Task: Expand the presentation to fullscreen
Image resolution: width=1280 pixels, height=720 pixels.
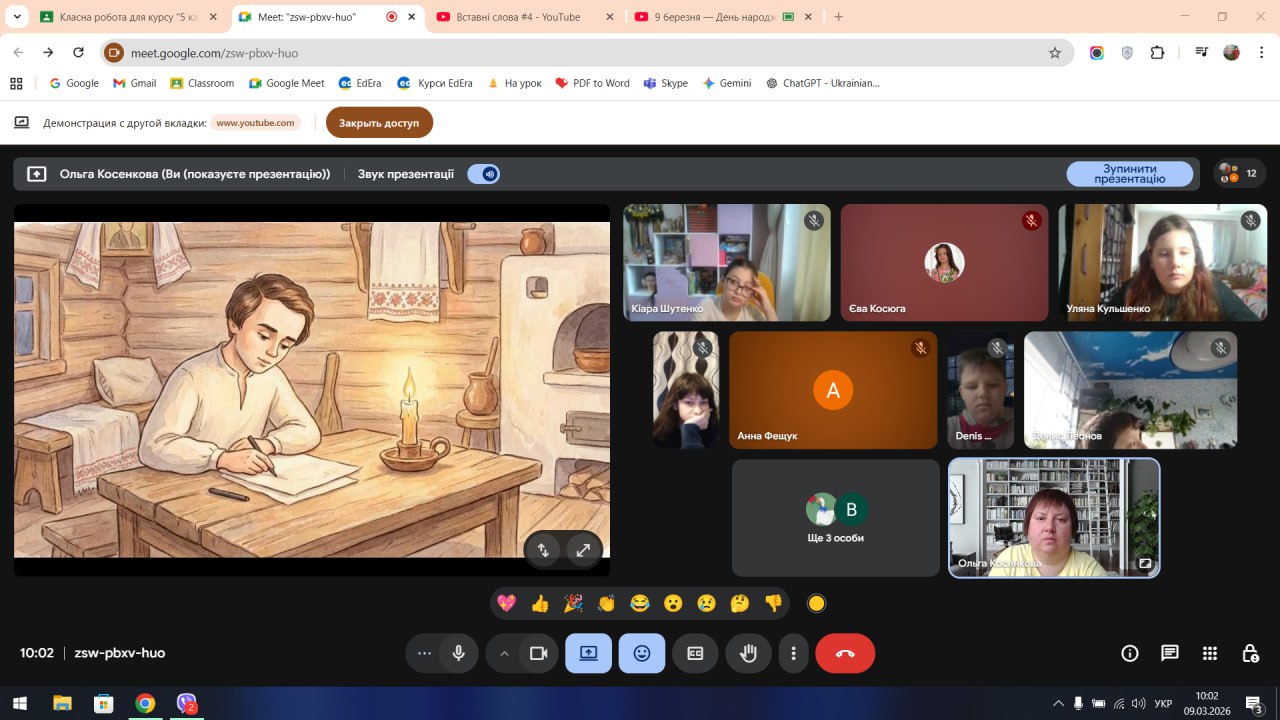Action: tap(582, 549)
